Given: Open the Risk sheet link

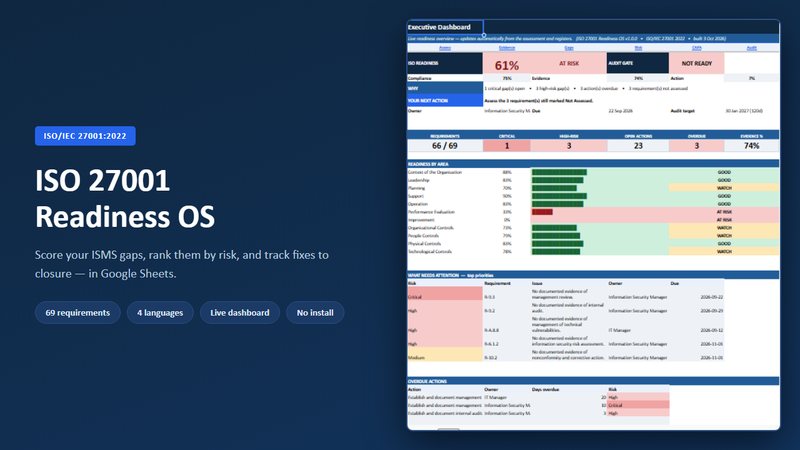Looking at the screenshot, I should 638,48.
